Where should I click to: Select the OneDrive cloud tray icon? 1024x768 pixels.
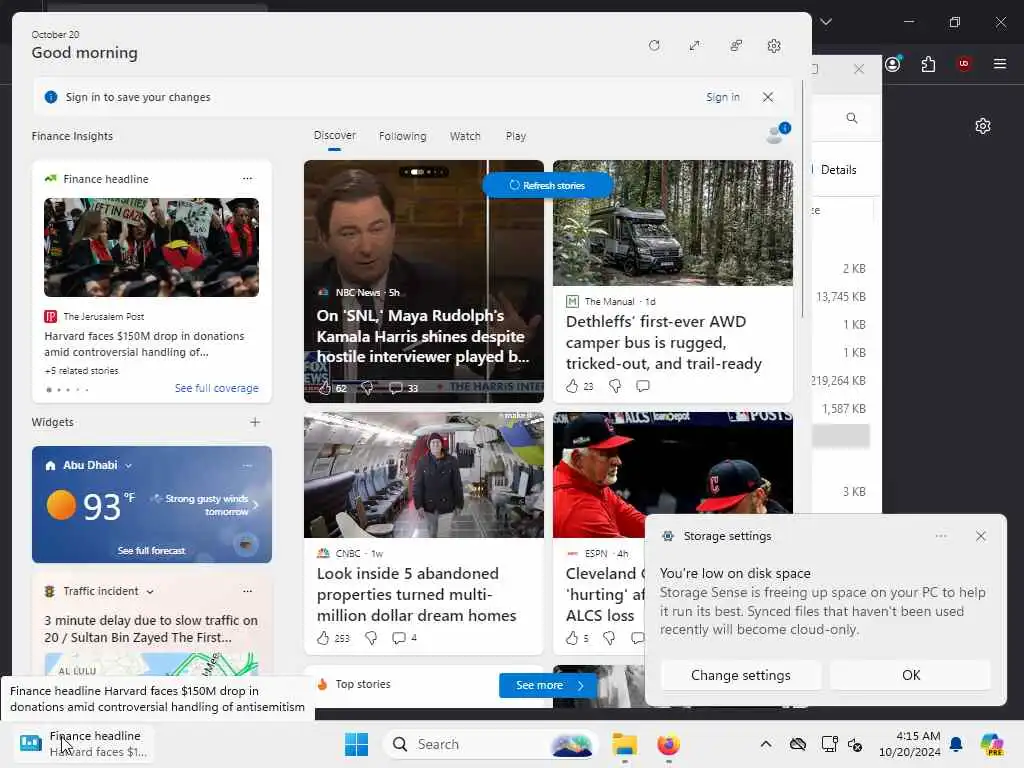[797, 744]
